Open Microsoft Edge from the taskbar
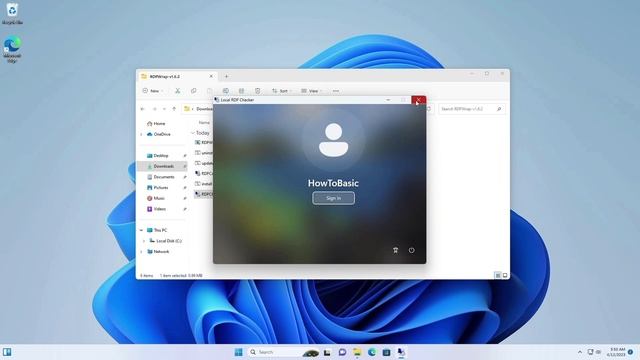640x360 pixels. click(372, 352)
